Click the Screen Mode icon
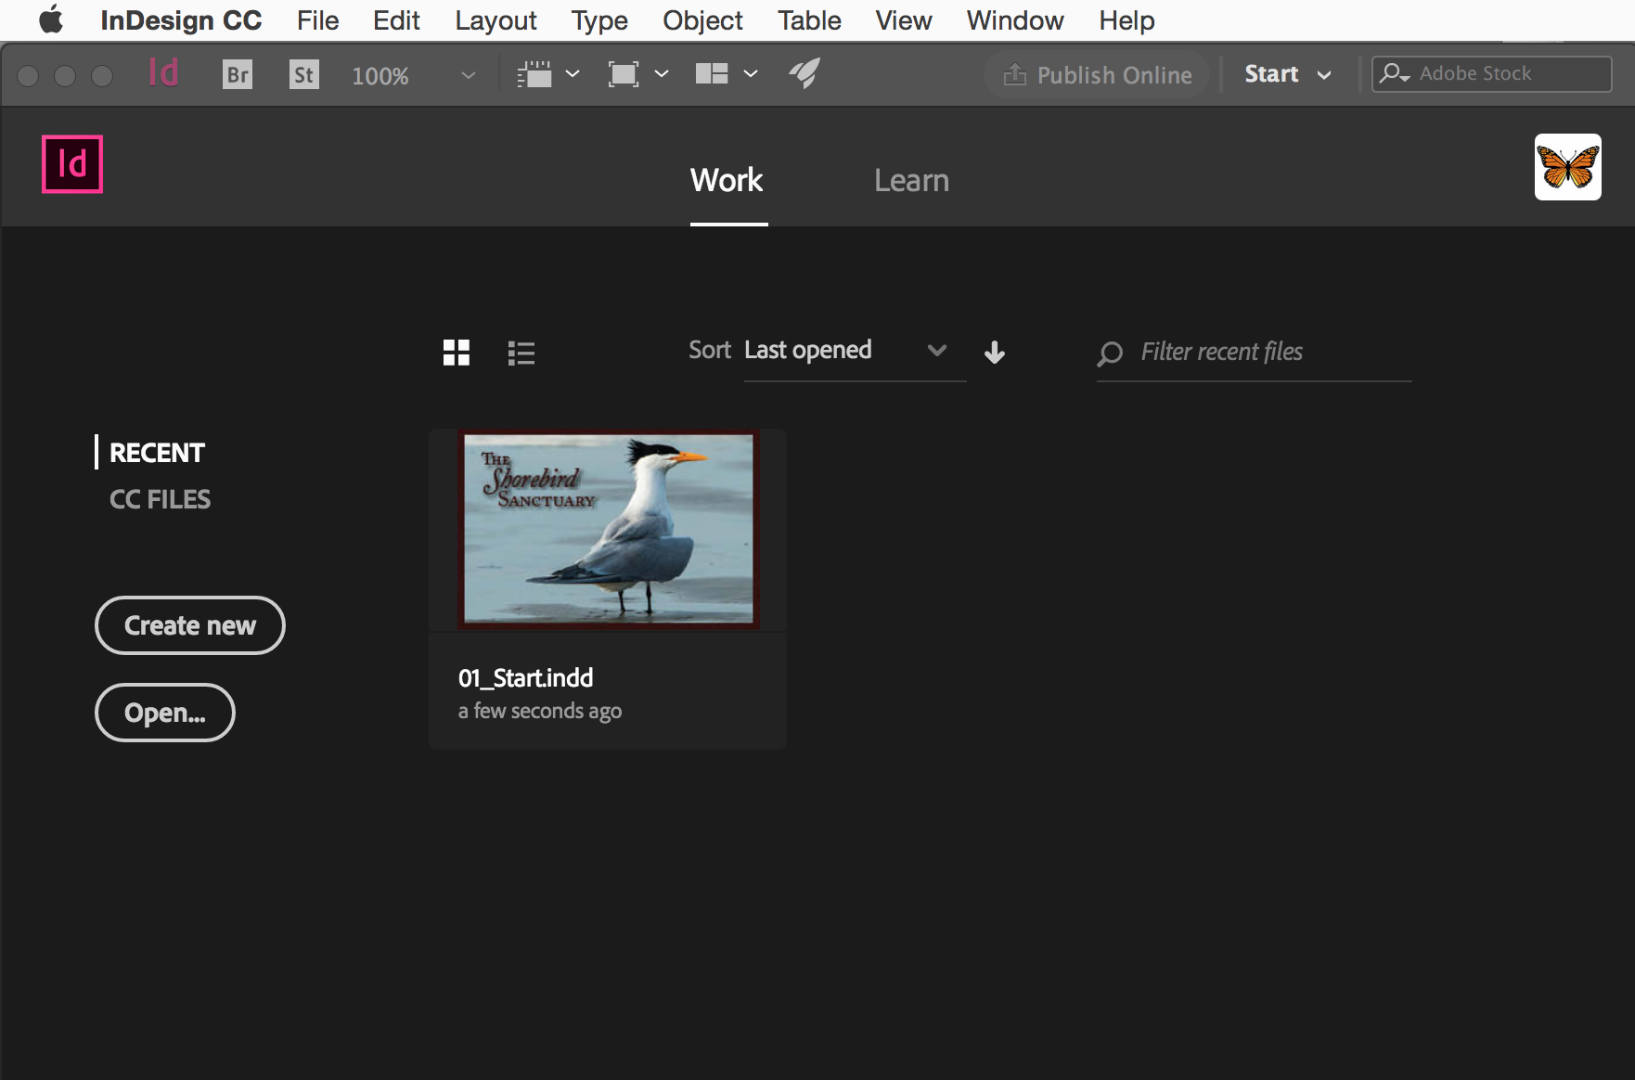This screenshot has height=1080, width=1635. (x=625, y=73)
